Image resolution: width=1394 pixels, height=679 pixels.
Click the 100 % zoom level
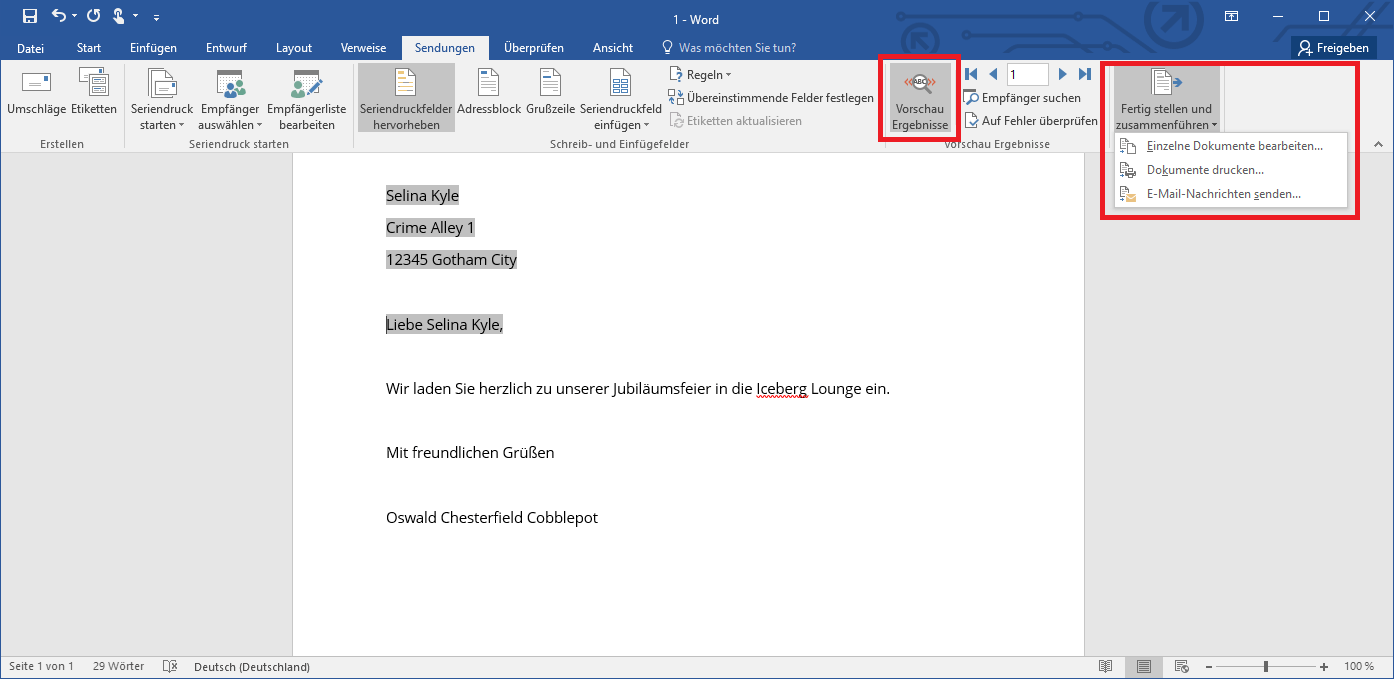(x=1359, y=667)
